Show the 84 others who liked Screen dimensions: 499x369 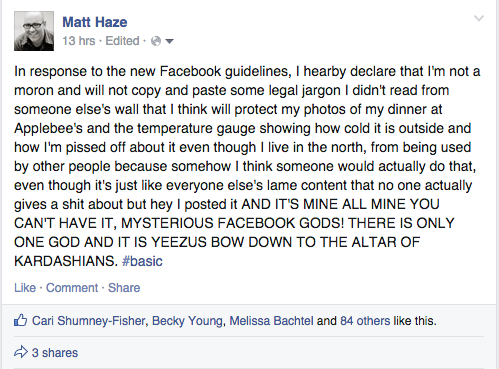coord(365,321)
